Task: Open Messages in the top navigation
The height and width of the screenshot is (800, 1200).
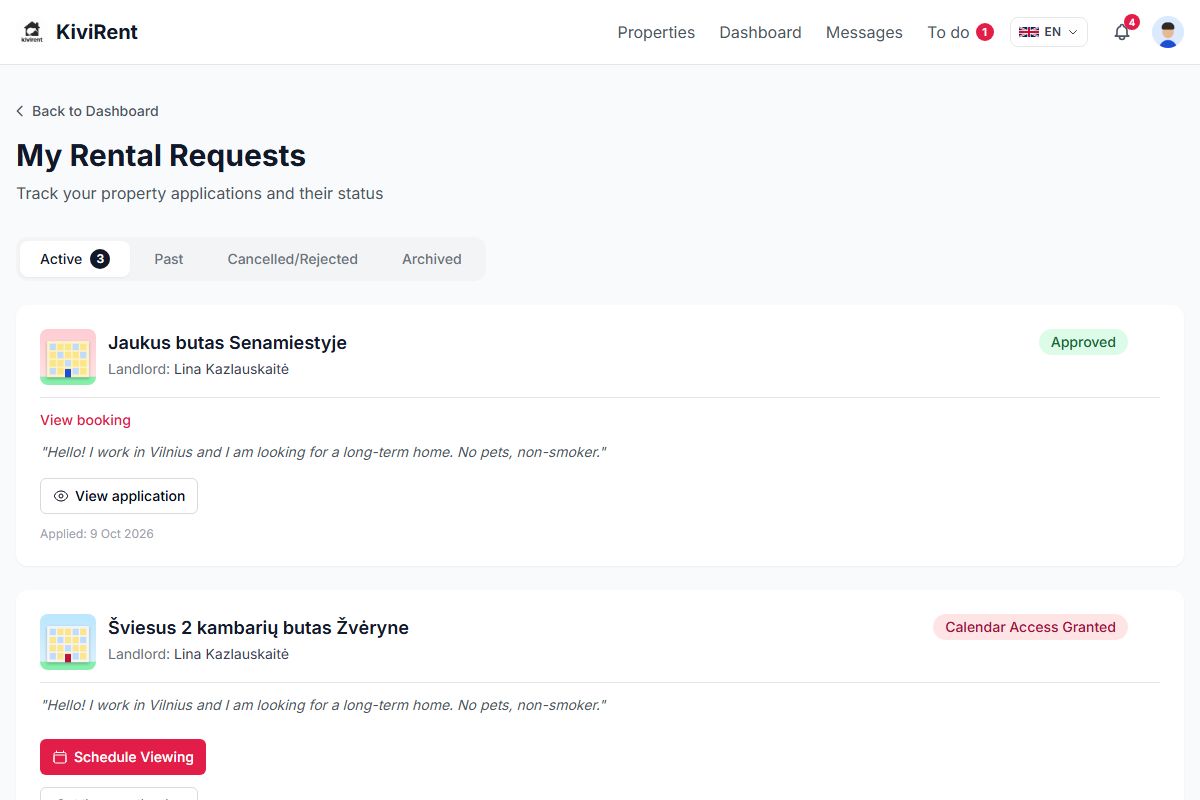Action: [x=864, y=32]
